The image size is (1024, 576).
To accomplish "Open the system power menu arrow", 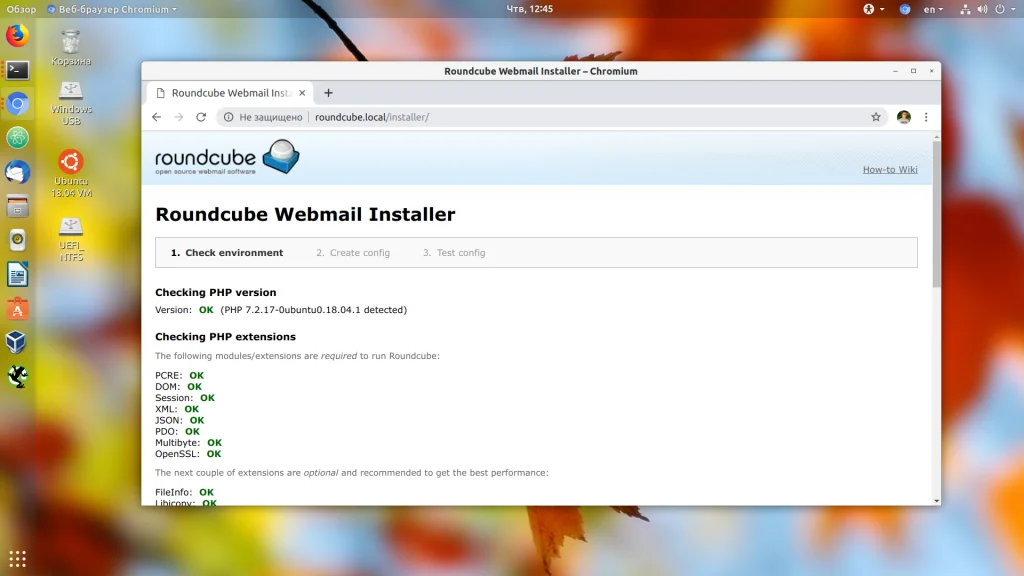I will 1013,9.
